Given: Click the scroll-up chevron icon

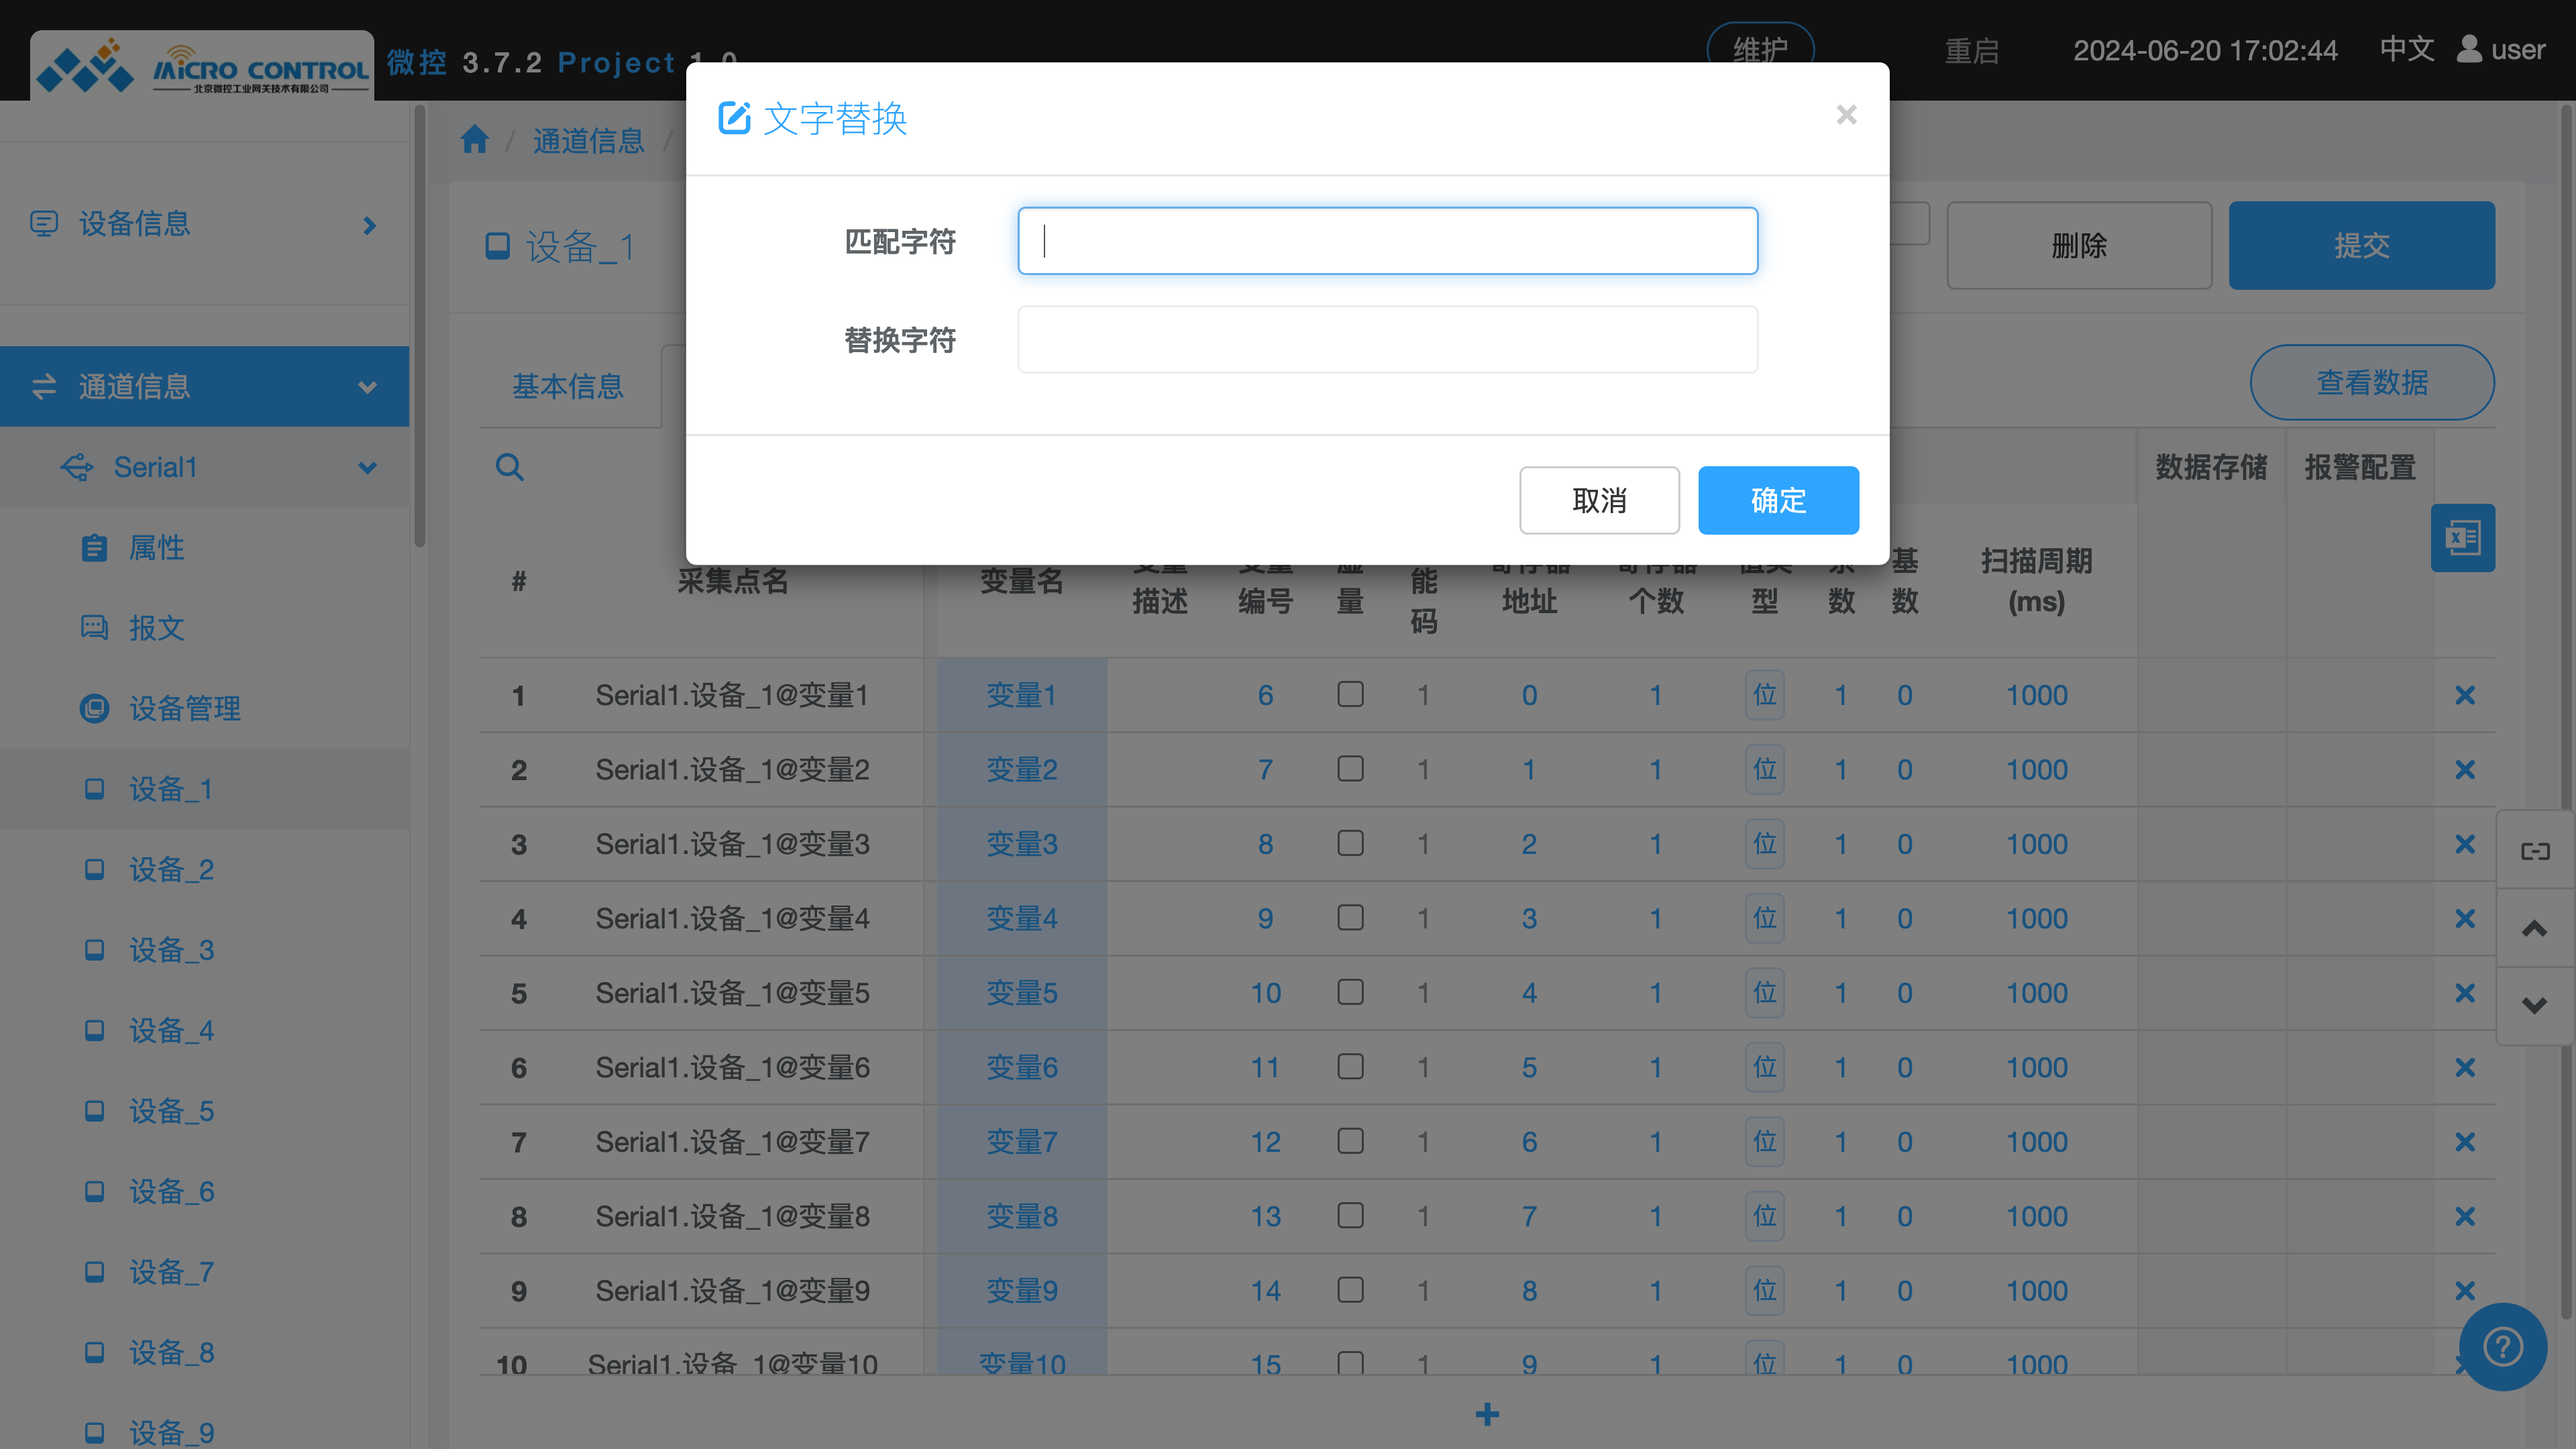Looking at the screenshot, I should tap(2534, 928).
